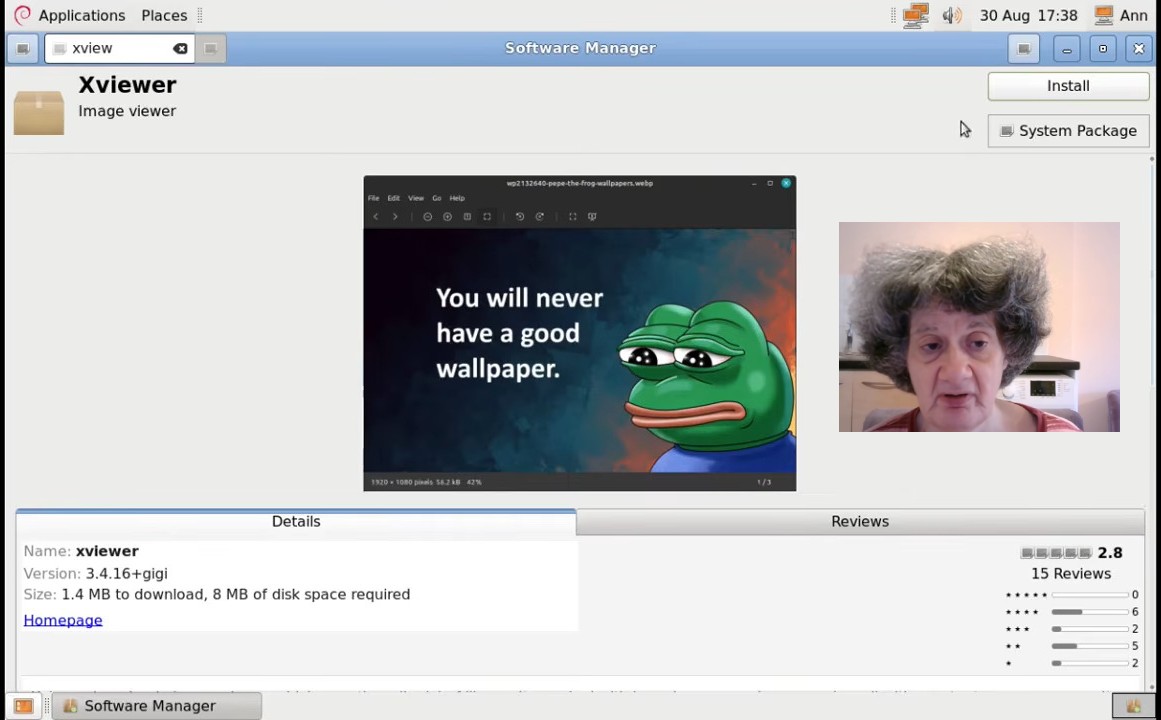Click the size text 1.4 MB to download
Image resolution: width=1161 pixels, height=720 pixels.
133,594
